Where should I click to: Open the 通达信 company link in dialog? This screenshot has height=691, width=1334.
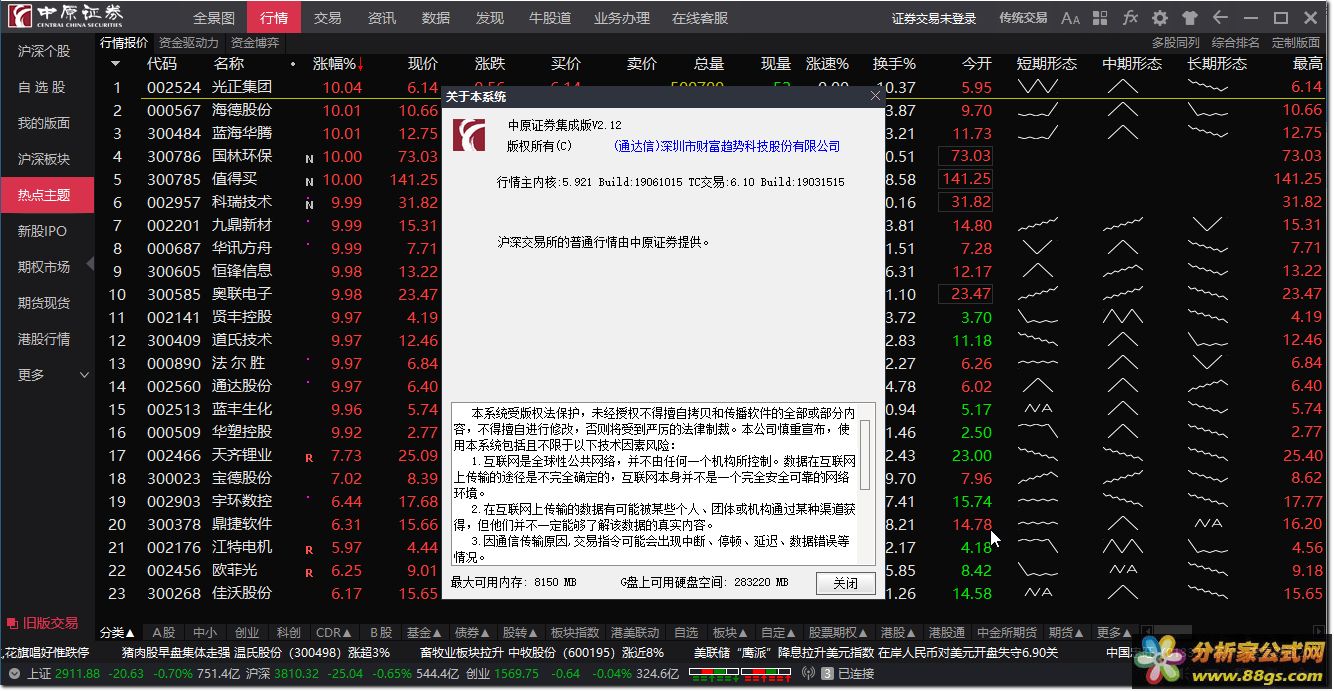coord(726,146)
